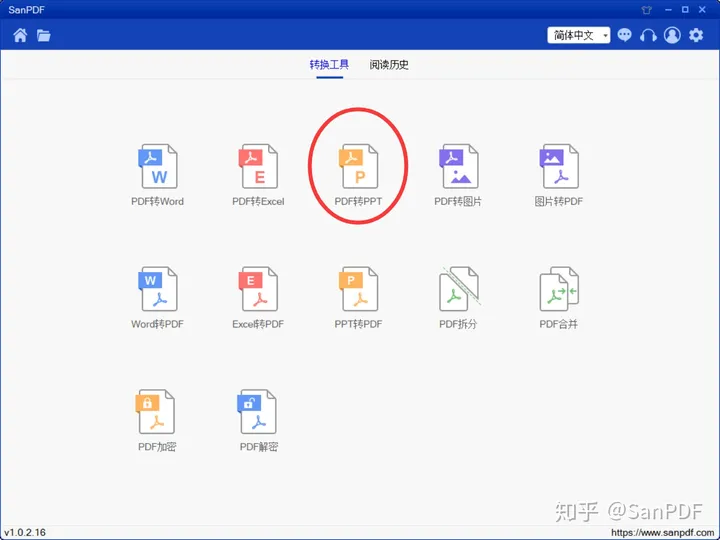The image size is (720, 540).
Task: Open the user account profile icon
Action: tap(672, 35)
